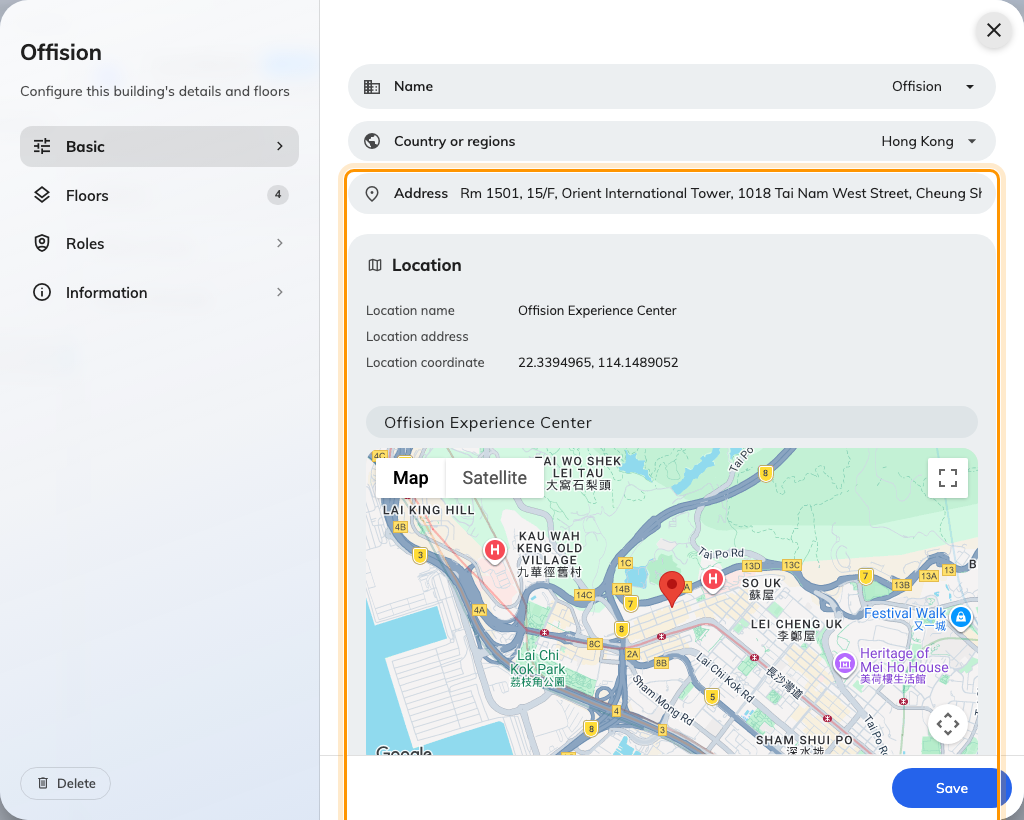Click the Offision dialog title
Image resolution: width=1024 pixels, height=820 pixels.
[61, 52]
